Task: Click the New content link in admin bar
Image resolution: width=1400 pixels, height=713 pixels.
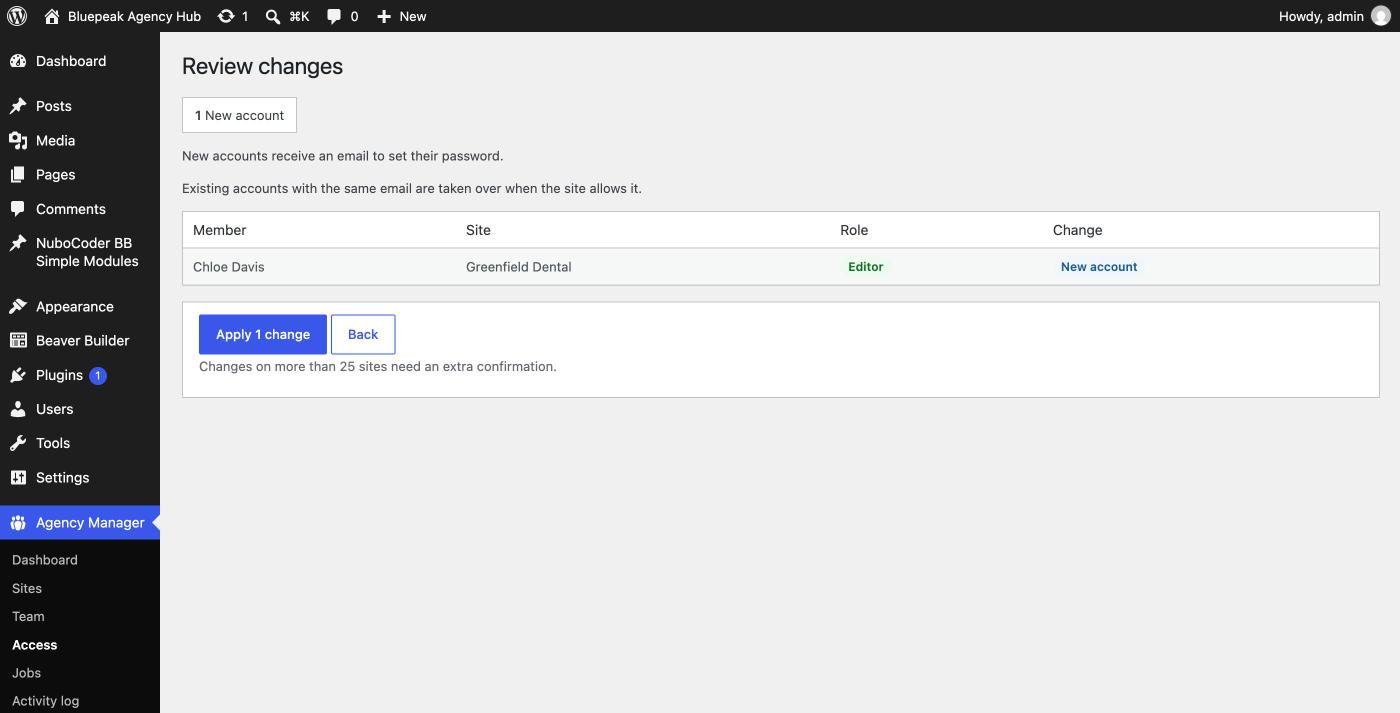Action: point(401,16)
